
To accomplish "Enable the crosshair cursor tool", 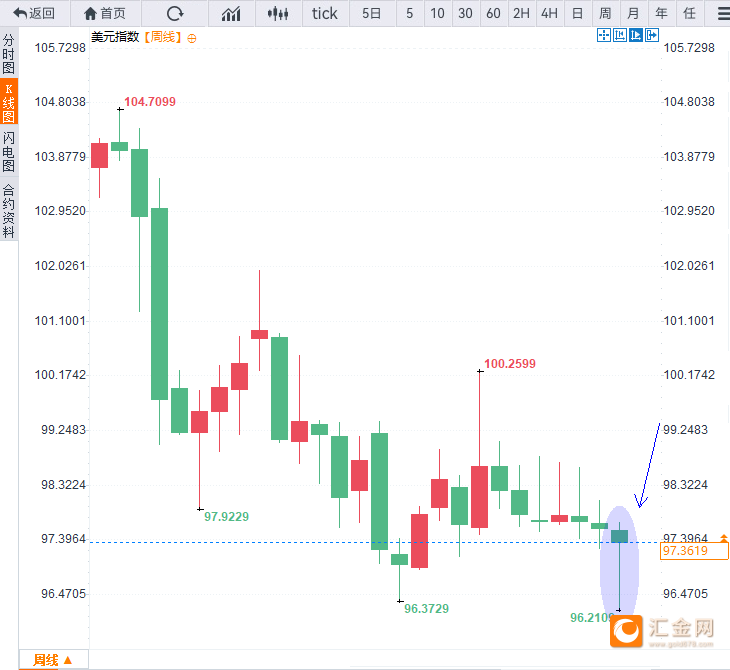I will (603, 36).
